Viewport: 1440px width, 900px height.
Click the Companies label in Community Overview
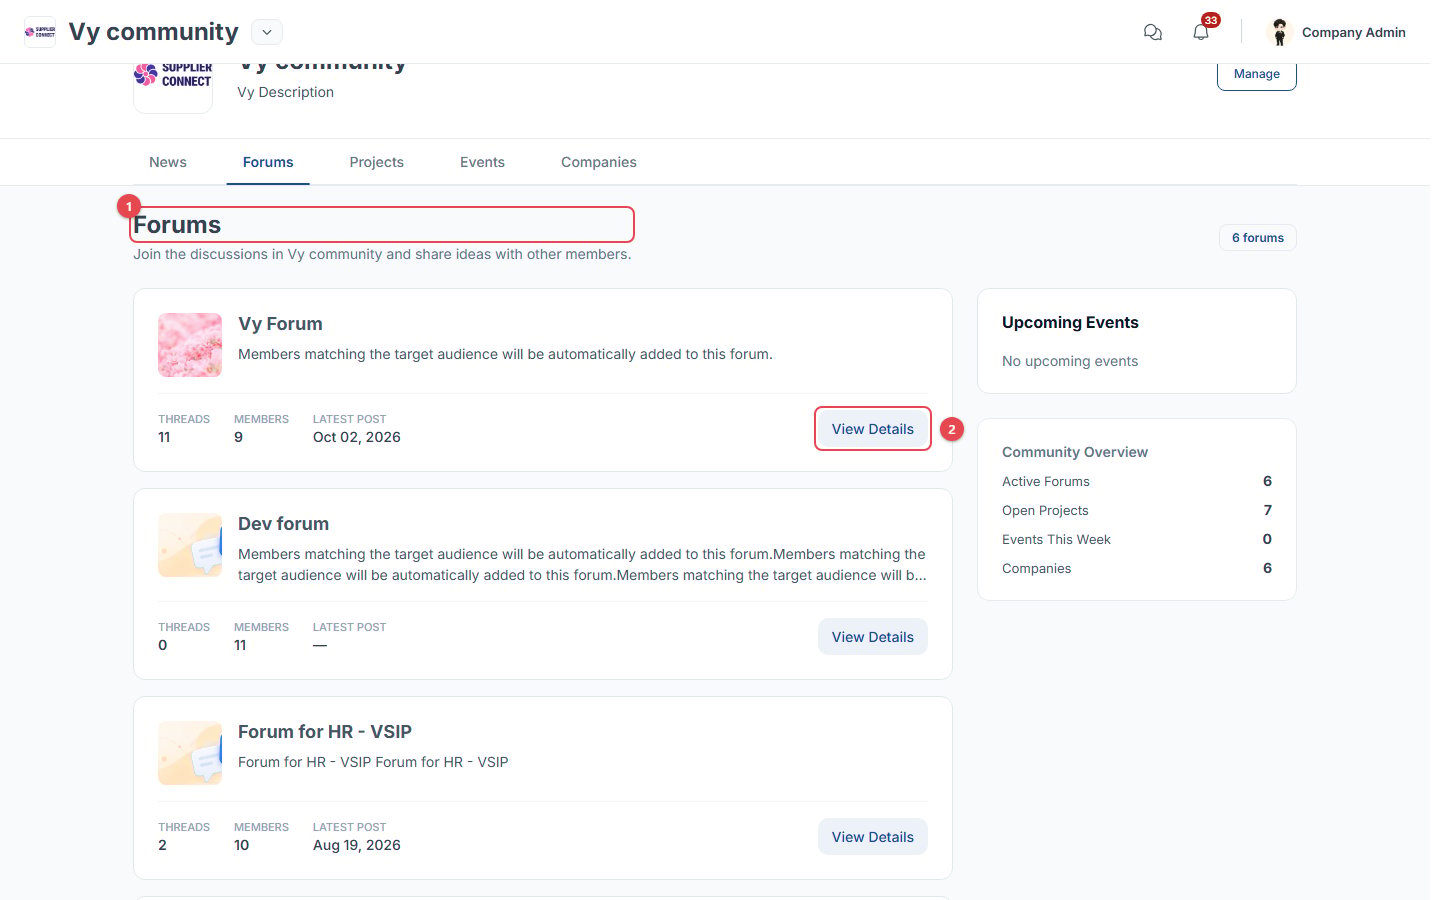[x=1036, y=568]
